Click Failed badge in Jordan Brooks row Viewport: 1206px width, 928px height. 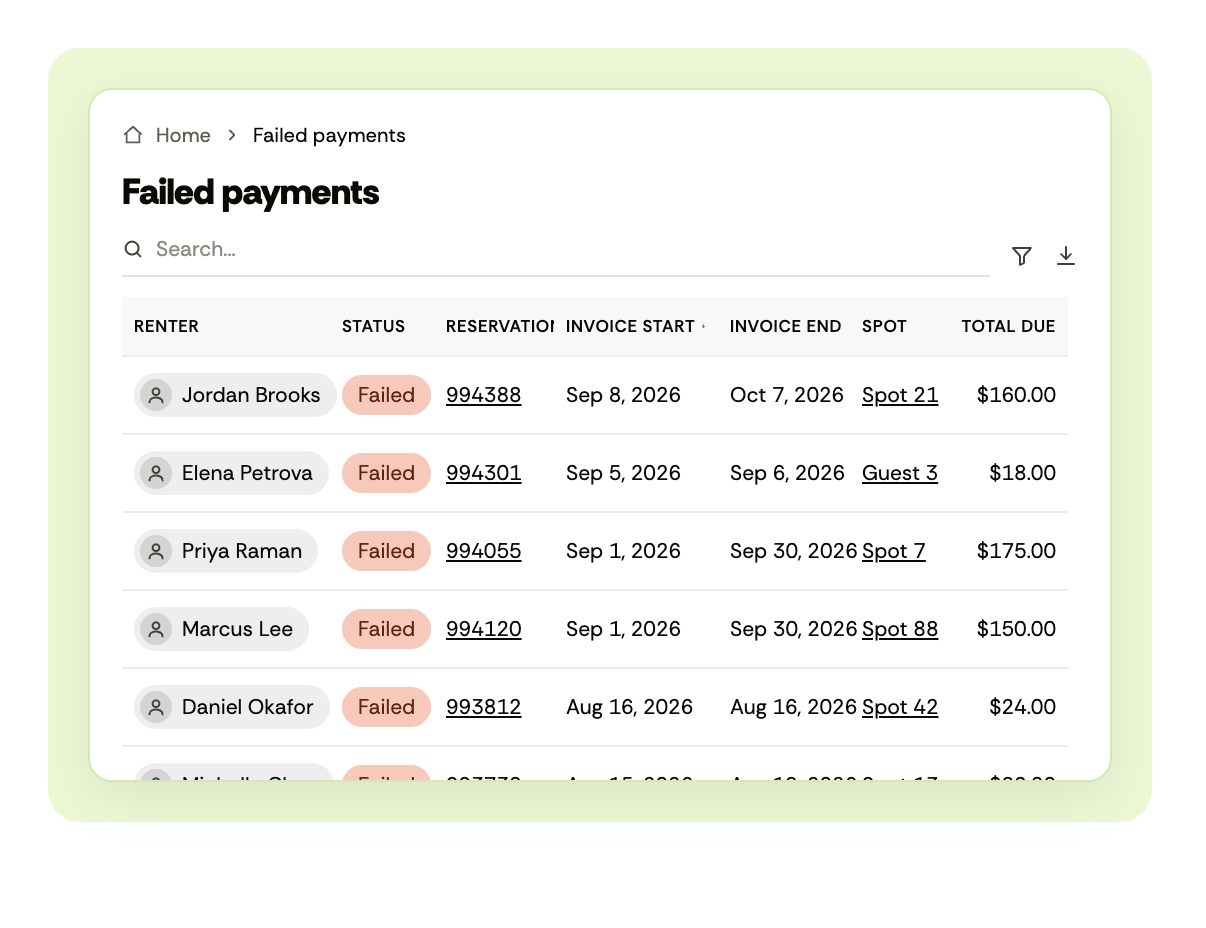(386, 395)
